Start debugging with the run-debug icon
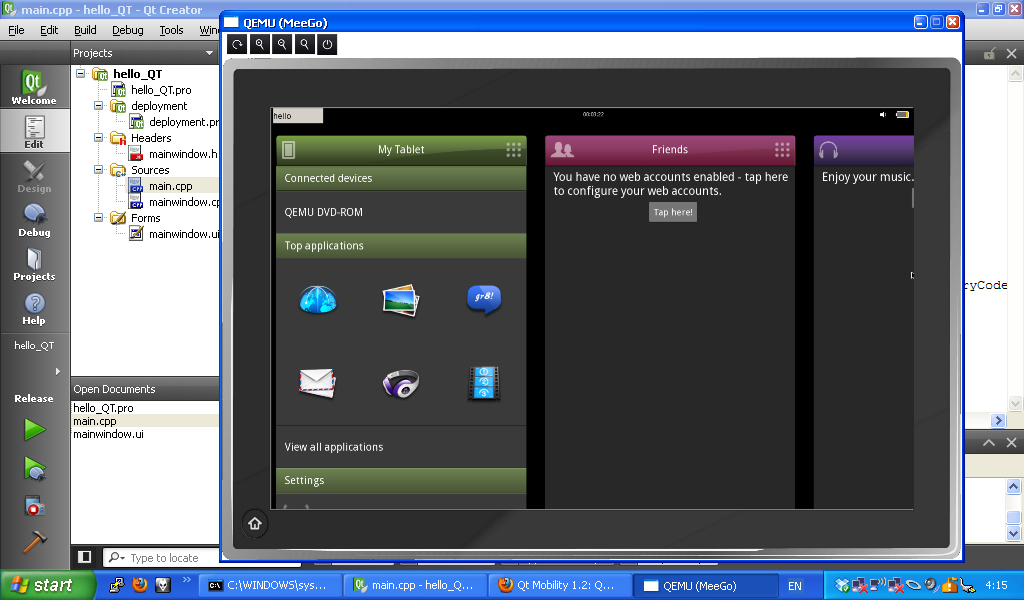 point(35,469)
